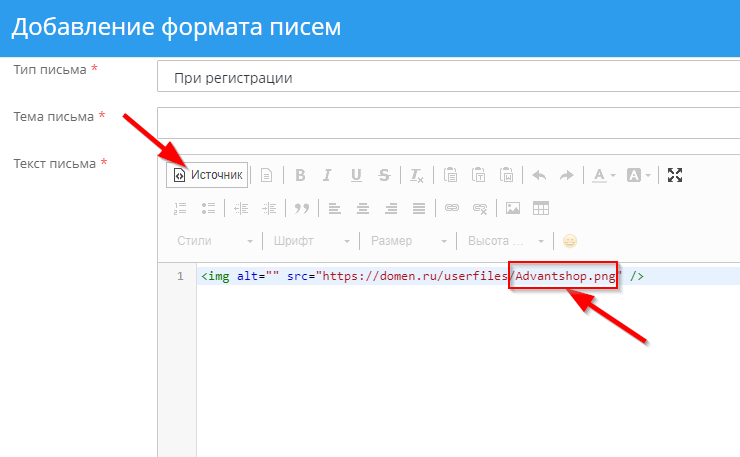Open the text color picker
This screenshot has width=740, height=457.
[x=603, y=175]
